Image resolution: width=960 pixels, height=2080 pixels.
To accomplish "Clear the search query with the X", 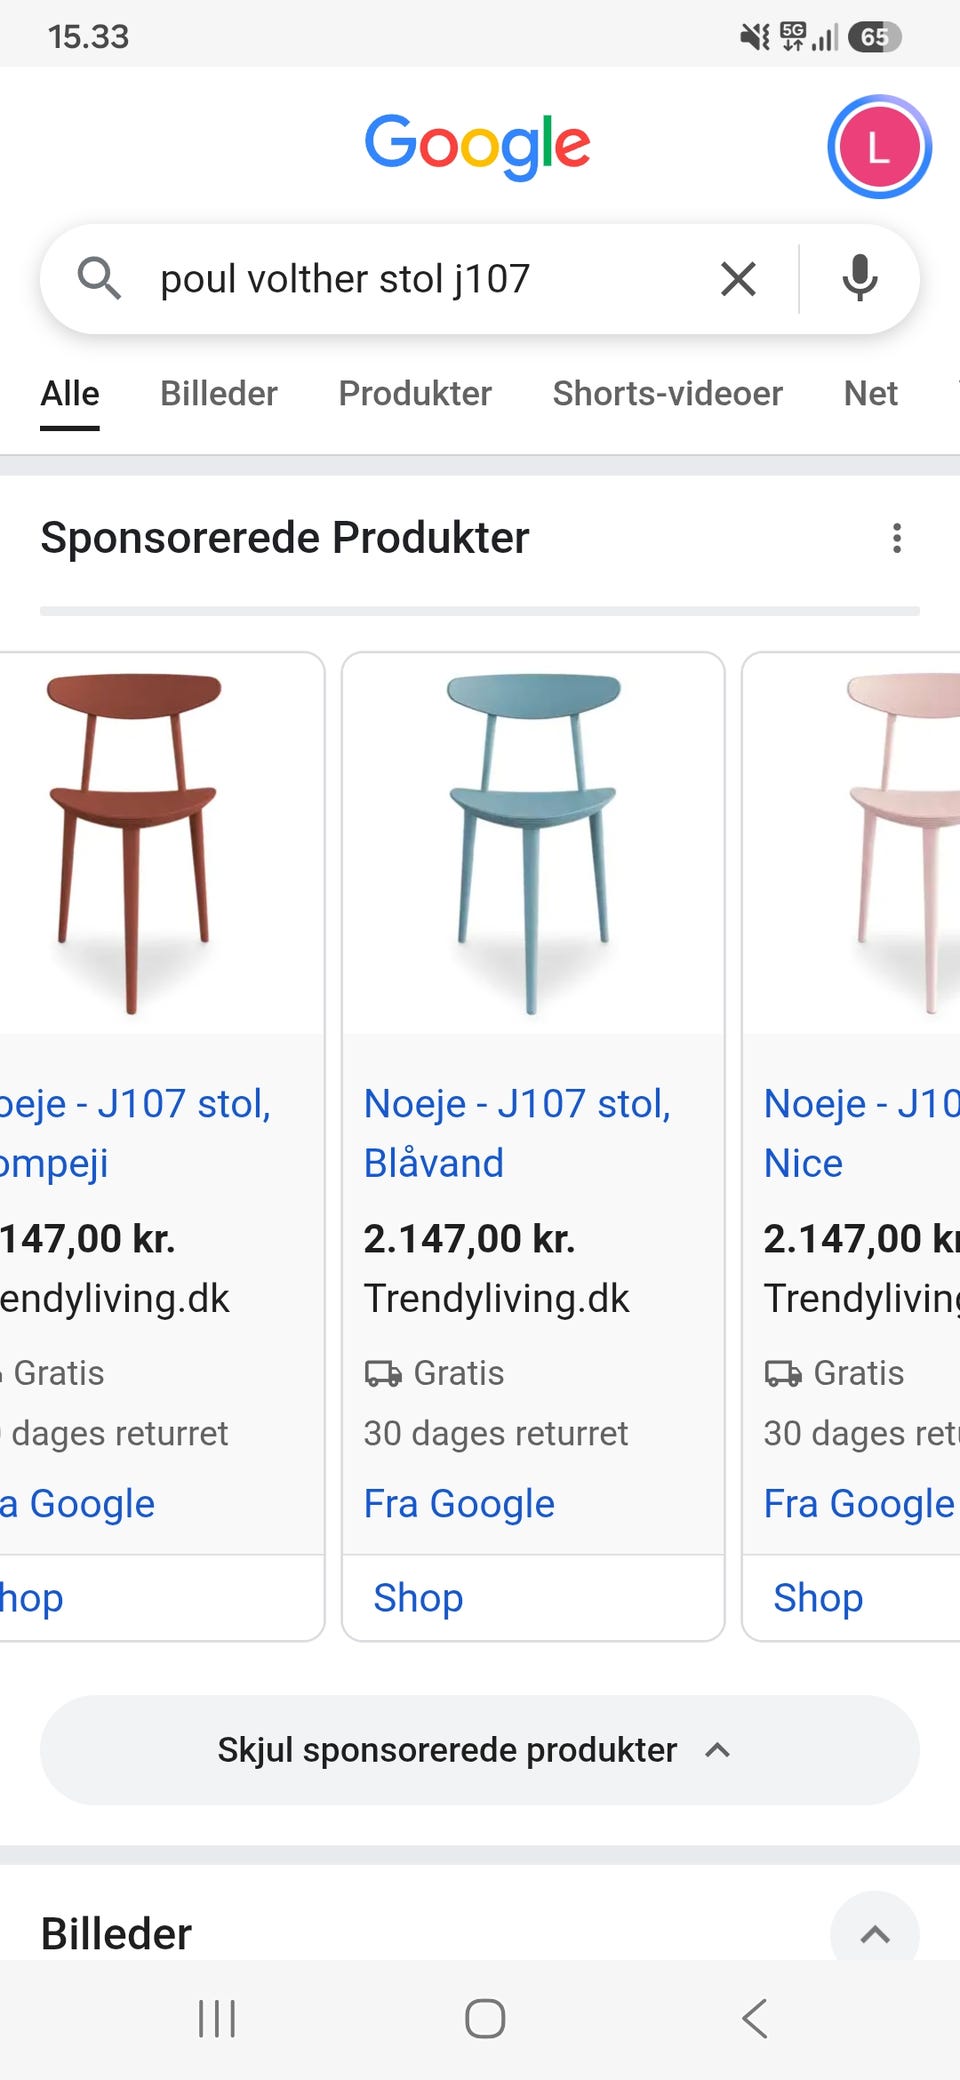I will 738,278.
